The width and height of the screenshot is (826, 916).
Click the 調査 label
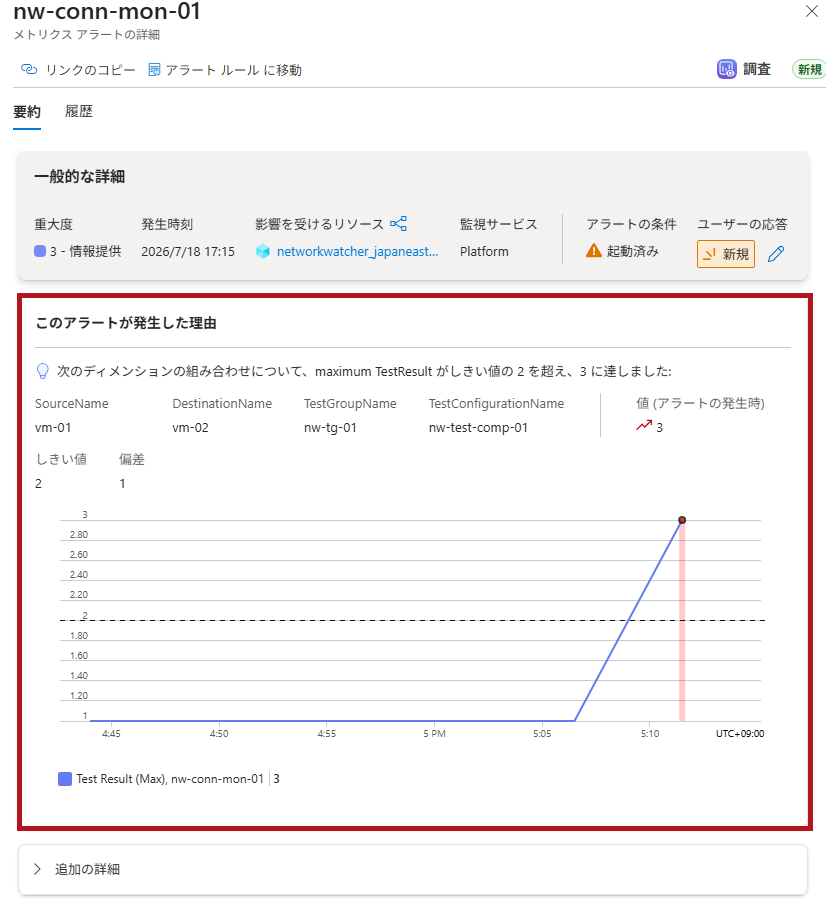(x=757, y=70)
